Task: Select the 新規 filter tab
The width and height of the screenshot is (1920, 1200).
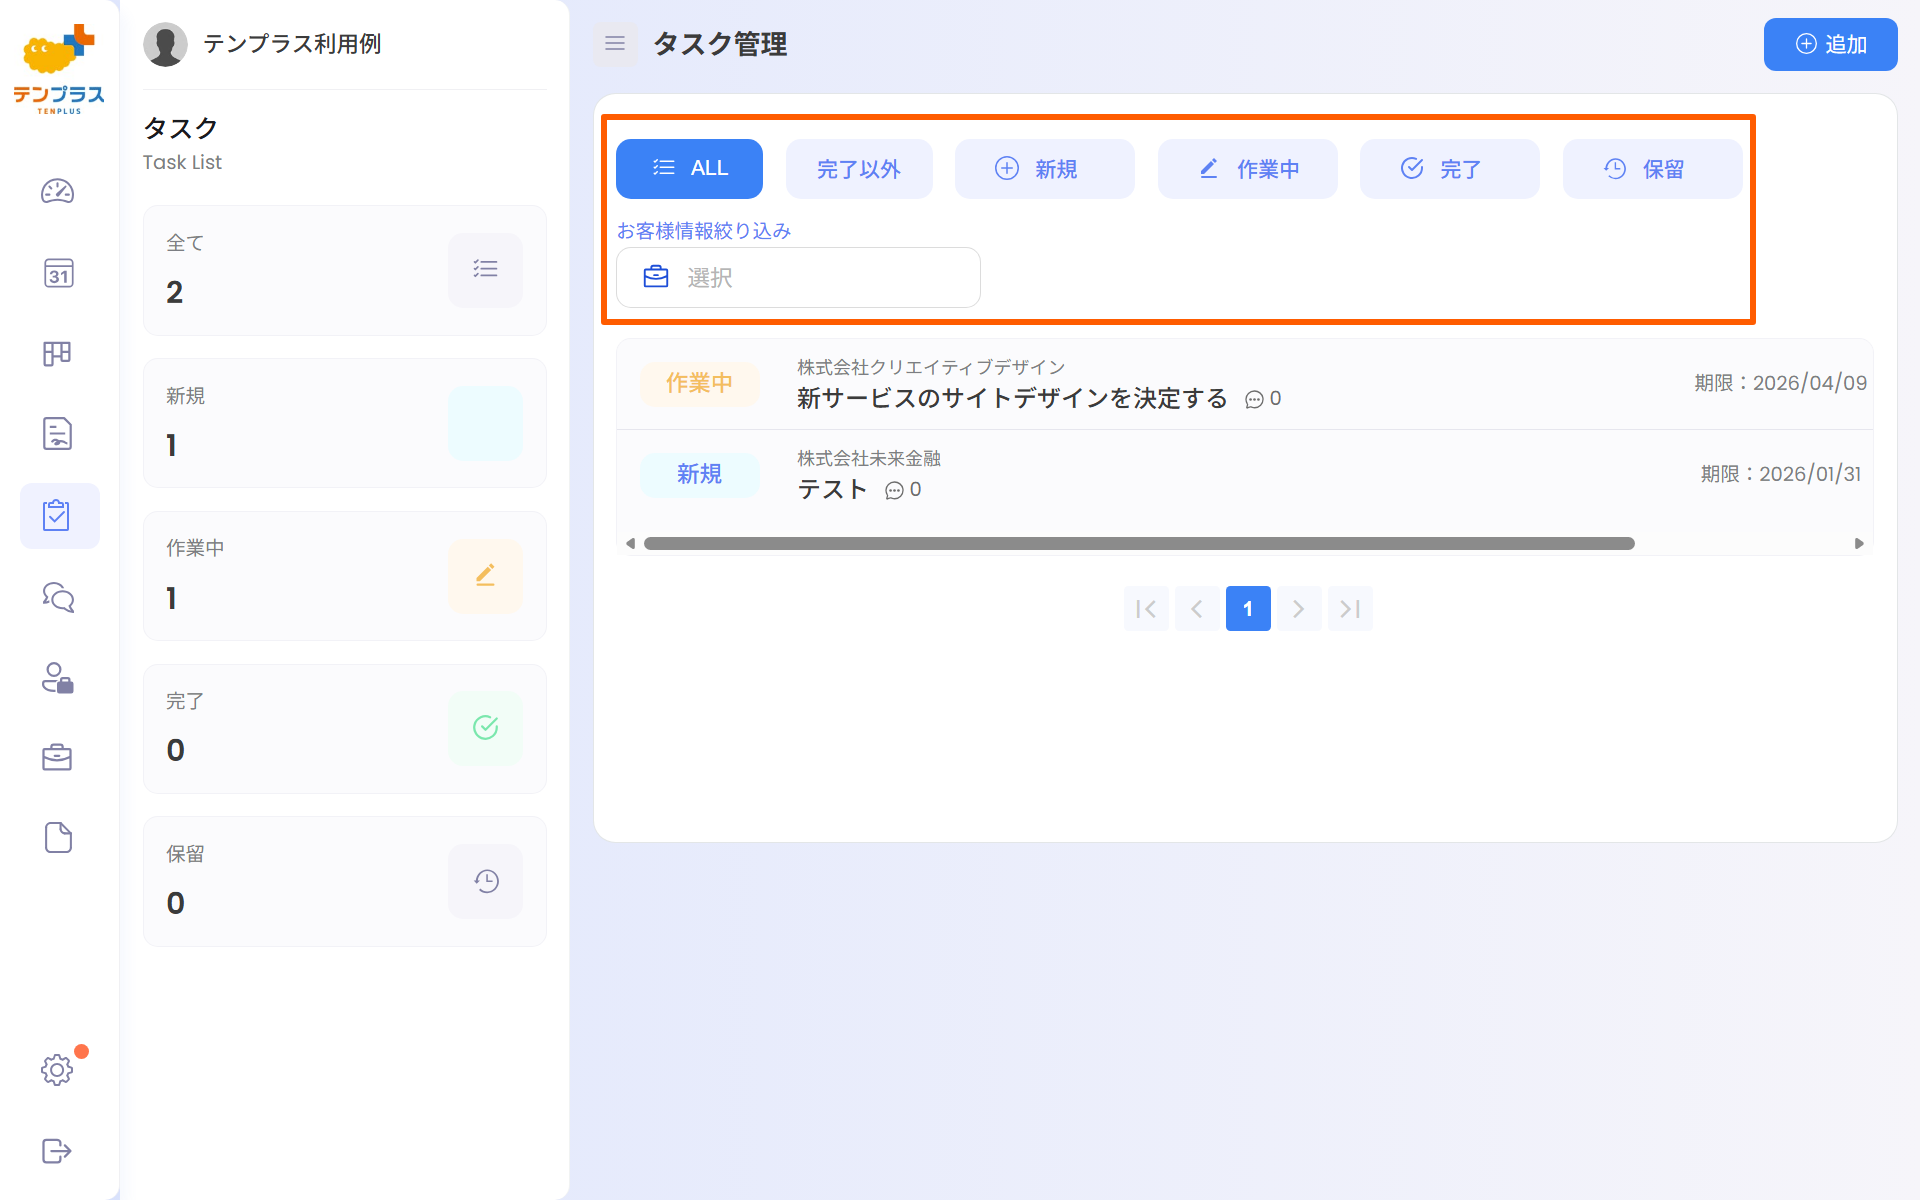Action: pyautogui.click(x=1045, y=168)
